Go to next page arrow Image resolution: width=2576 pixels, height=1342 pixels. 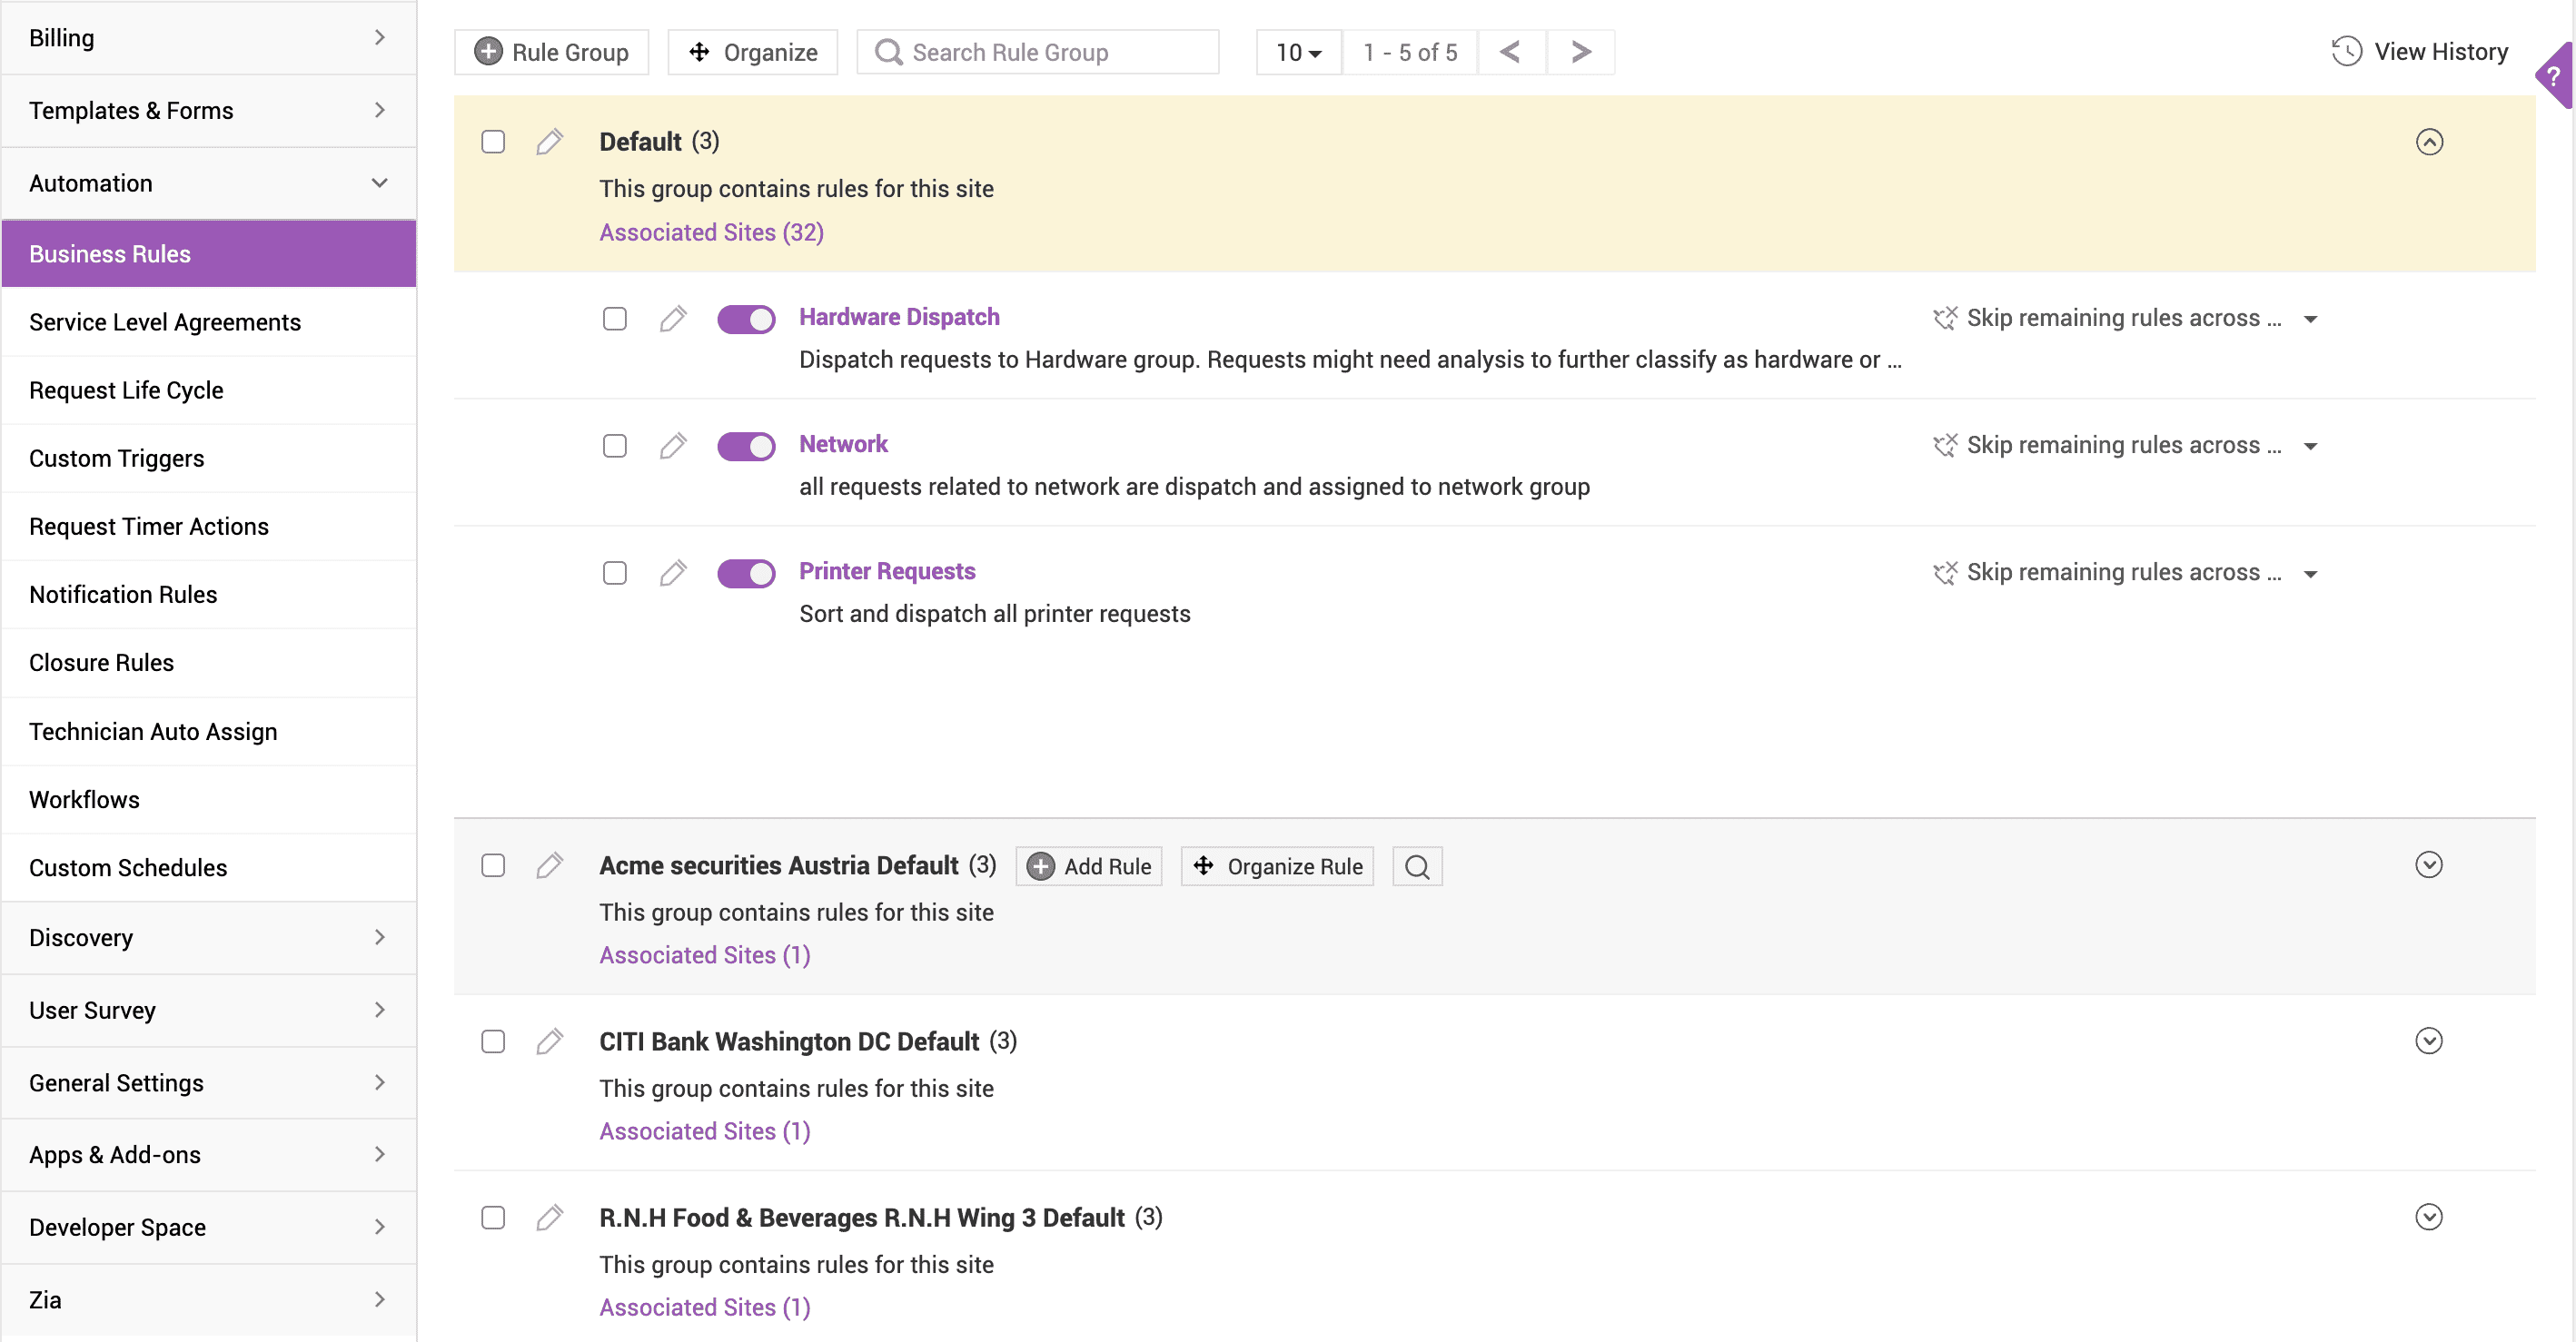click(1580, 52)
